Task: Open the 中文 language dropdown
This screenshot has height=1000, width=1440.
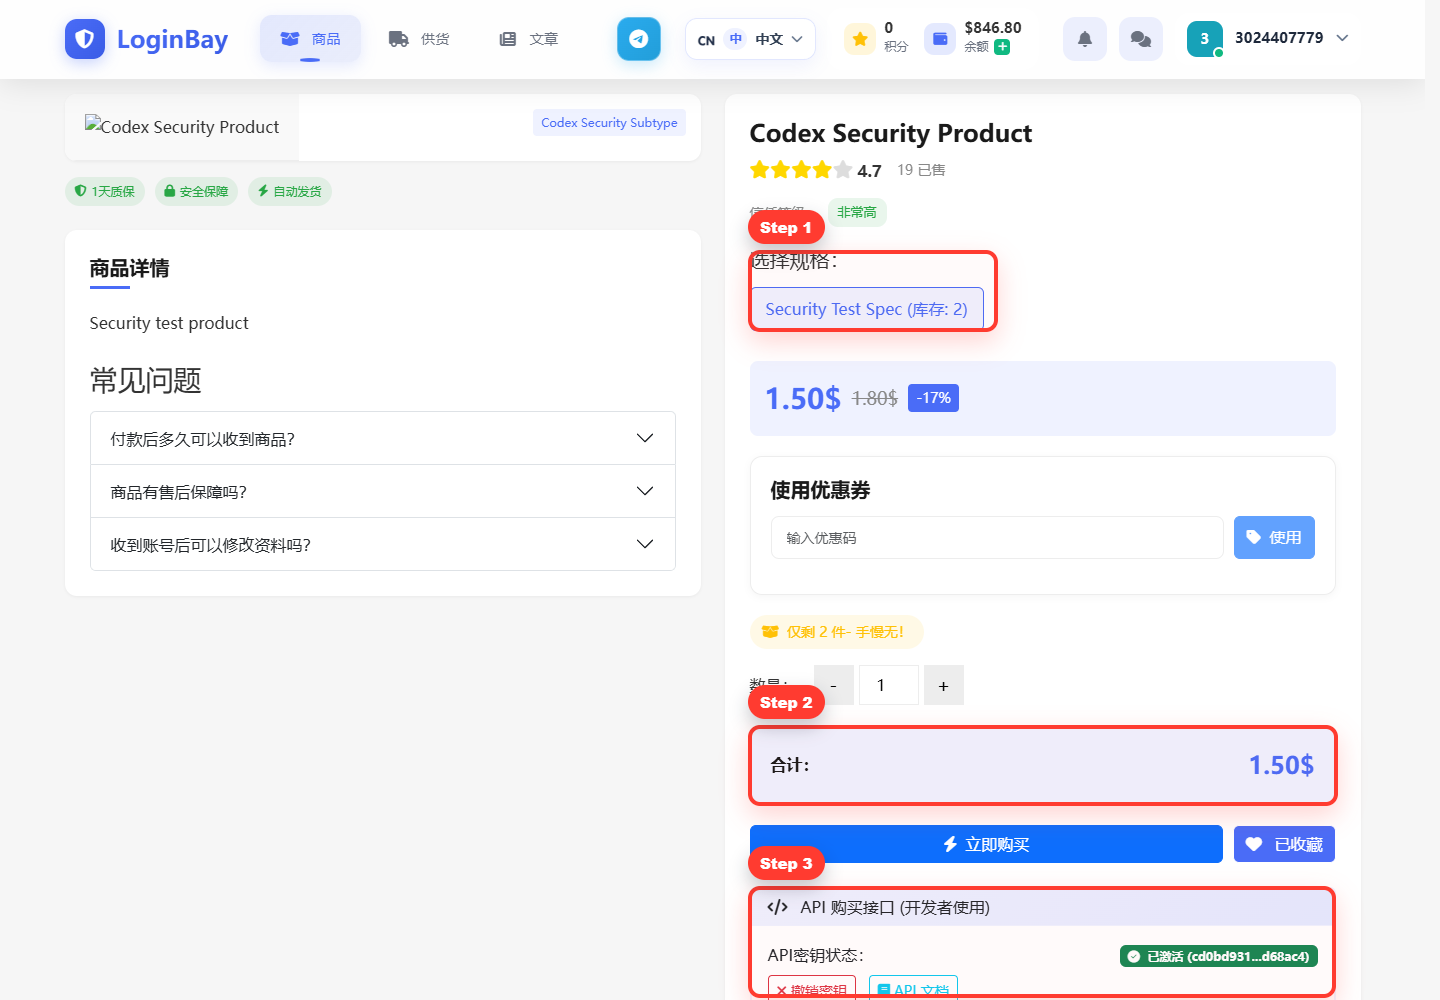Action: coord(750,39)
